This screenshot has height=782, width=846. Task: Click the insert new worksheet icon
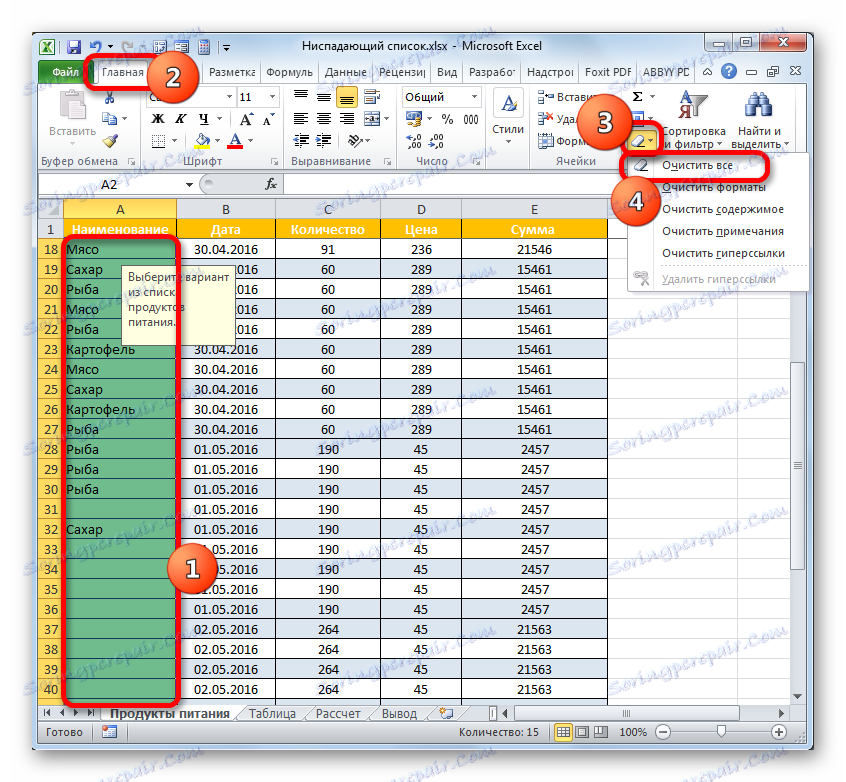pyautogui.click(x=446, y=713)
